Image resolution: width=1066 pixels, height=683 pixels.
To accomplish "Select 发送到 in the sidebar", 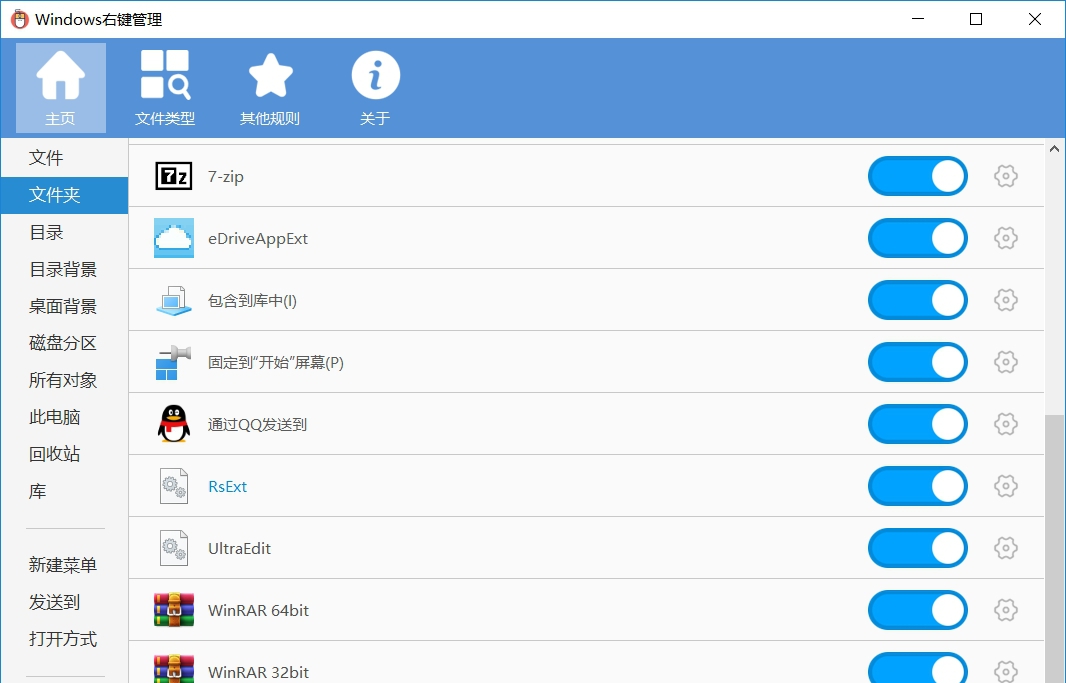I will point(56,601).
